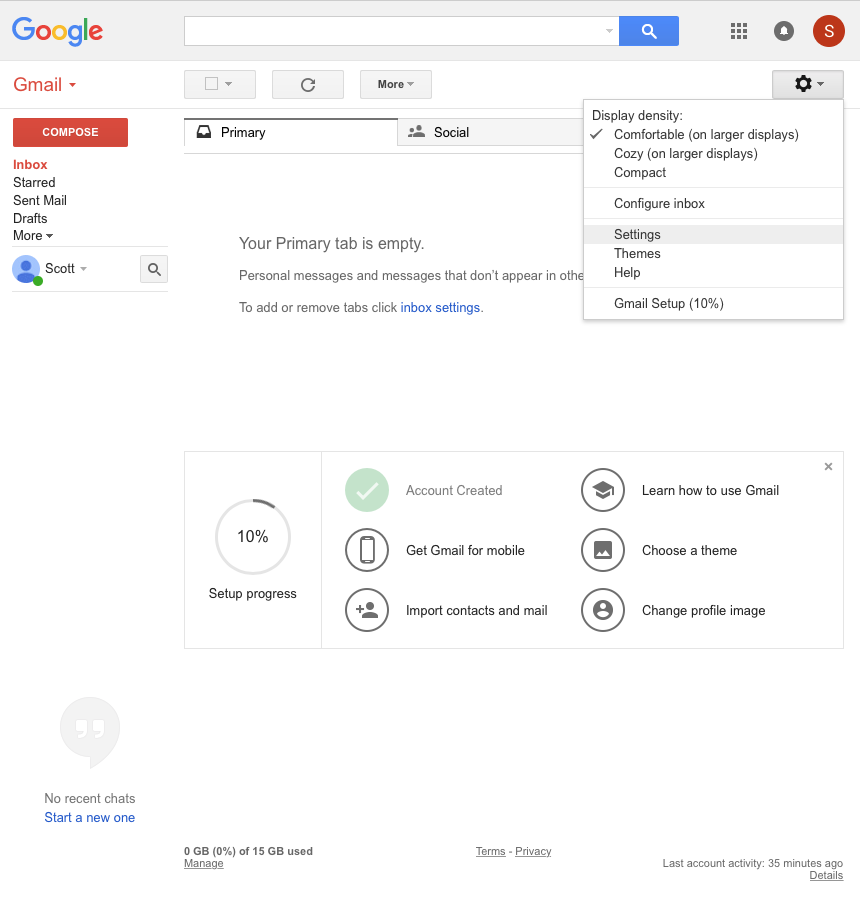Viewport: 860px width, 903px height.
Task: Show search options arrow in search box
Action: point(609,31)
